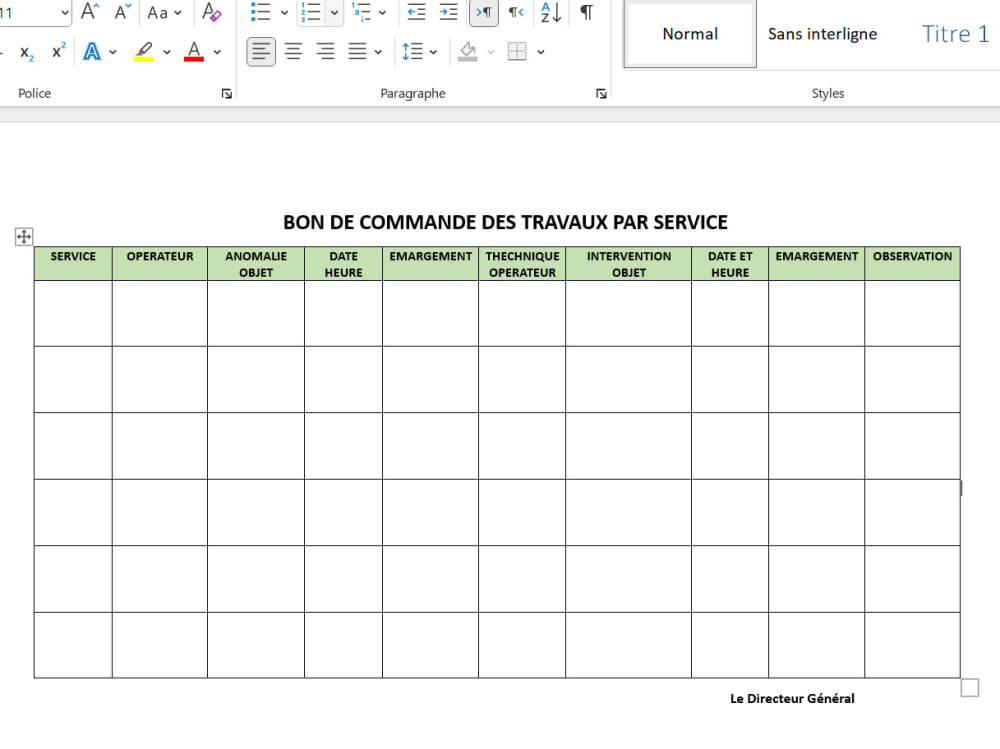Open the justify options dropdown arrow
Image resolution: width=1000 pixels, height=749 pixels.
tap(378, 52)
